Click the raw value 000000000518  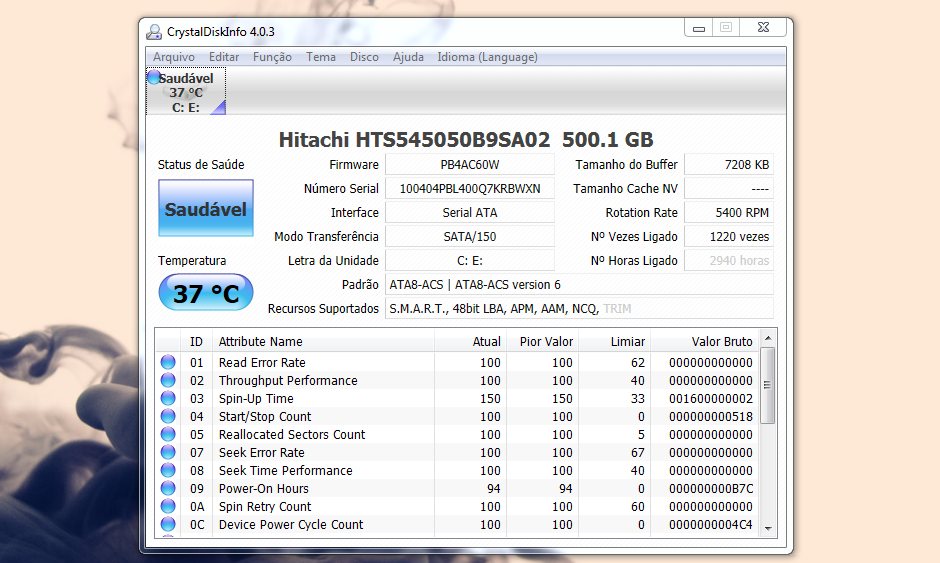[x=710, y=417]
